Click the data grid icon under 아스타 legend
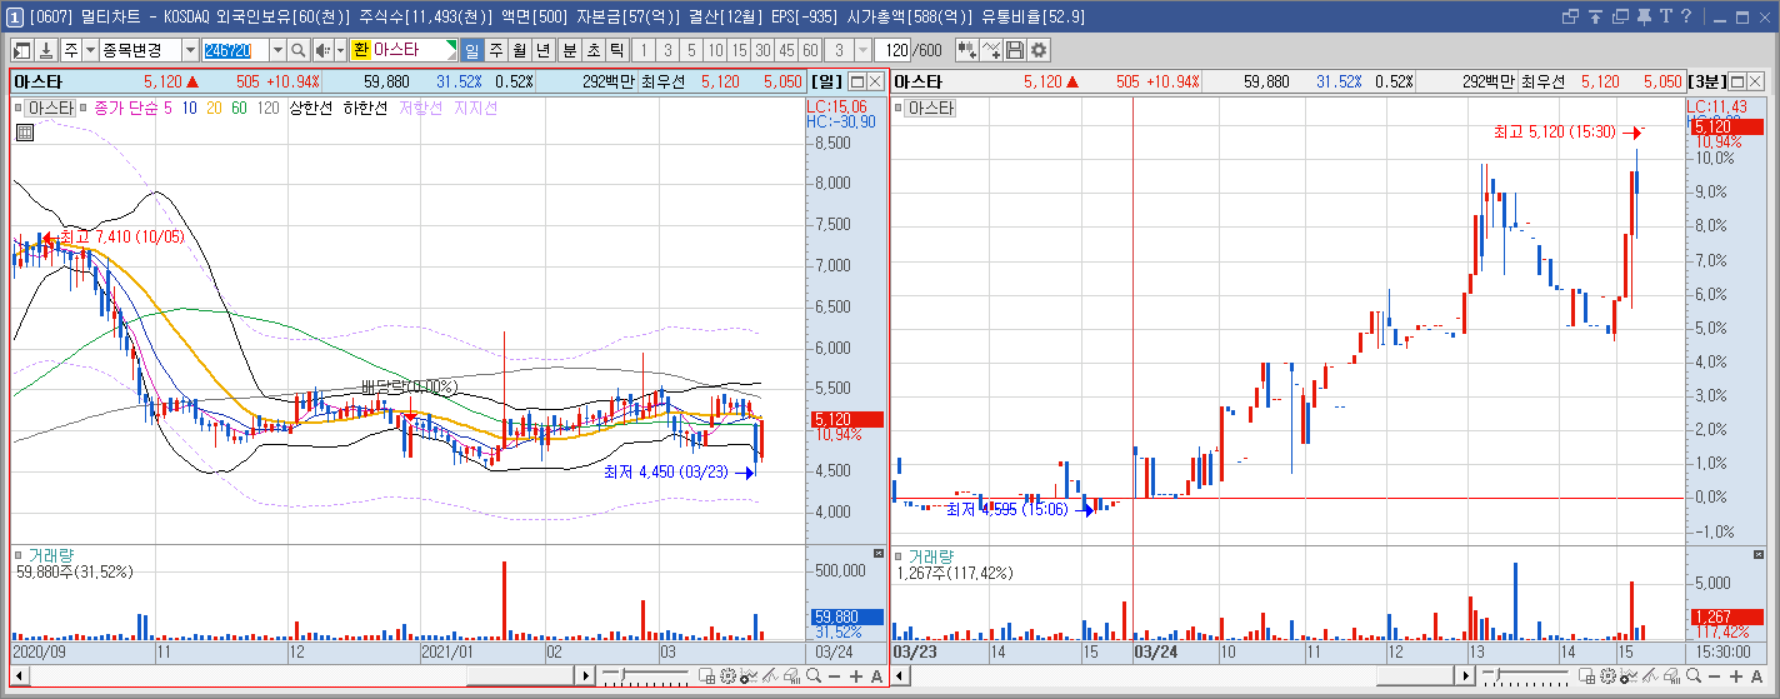This screenshot has width=1780, height=699. [x=25, y=132]
